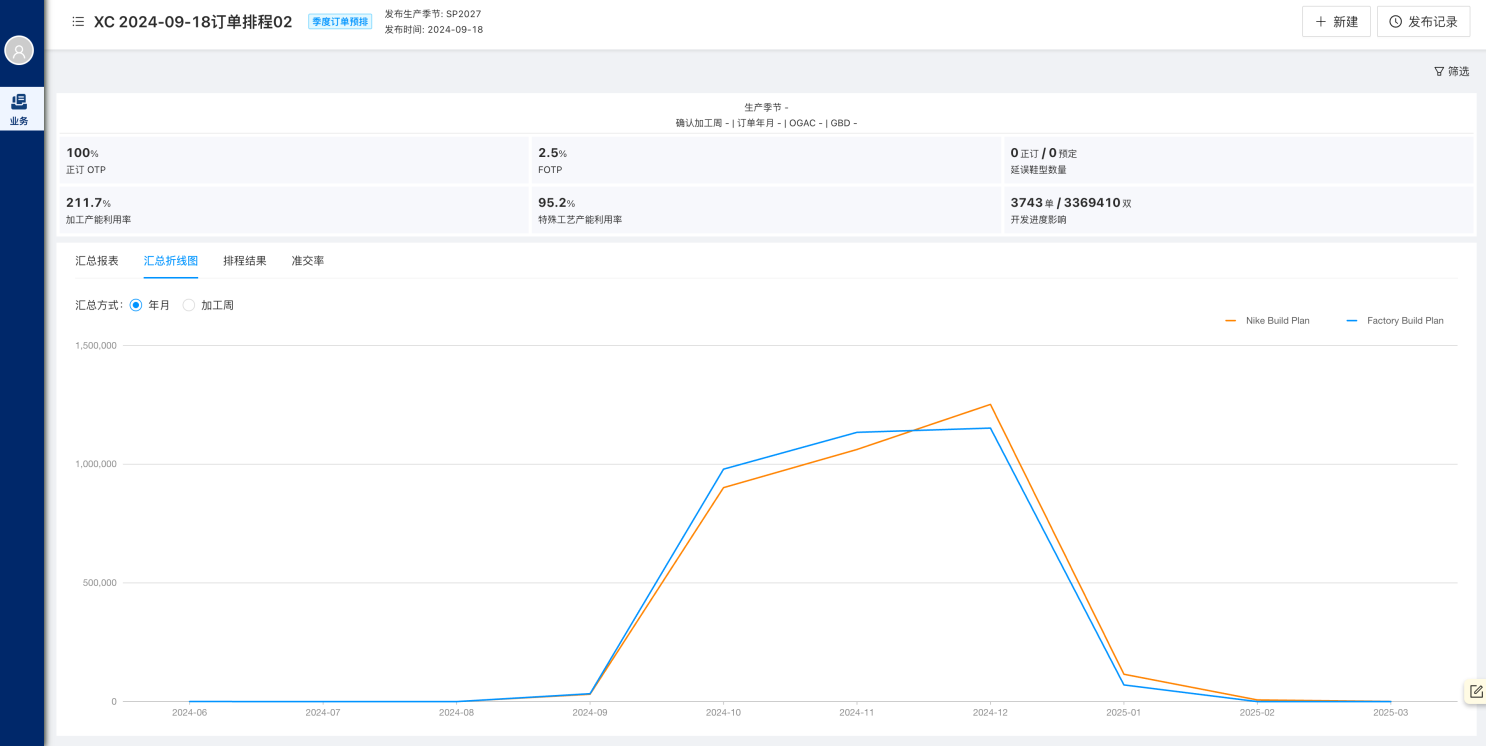Open the 业务 sidebar module

[20, 109]
